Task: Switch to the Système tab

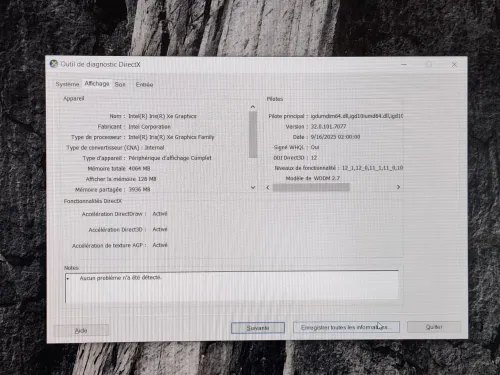Action: (67, 84)
